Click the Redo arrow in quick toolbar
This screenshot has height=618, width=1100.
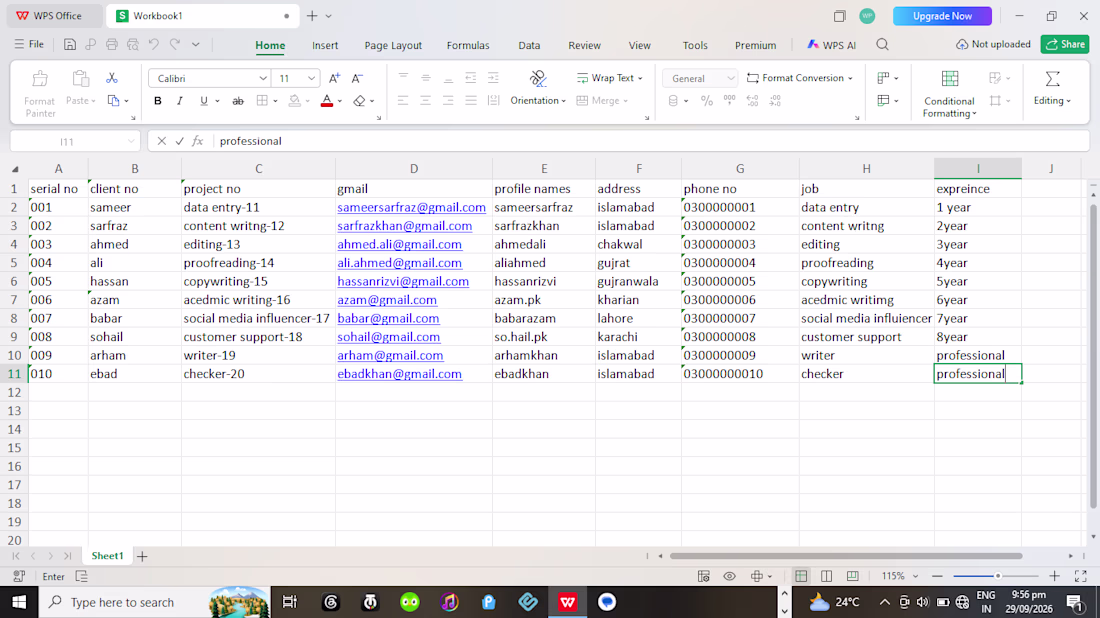(x=175, y=44)
